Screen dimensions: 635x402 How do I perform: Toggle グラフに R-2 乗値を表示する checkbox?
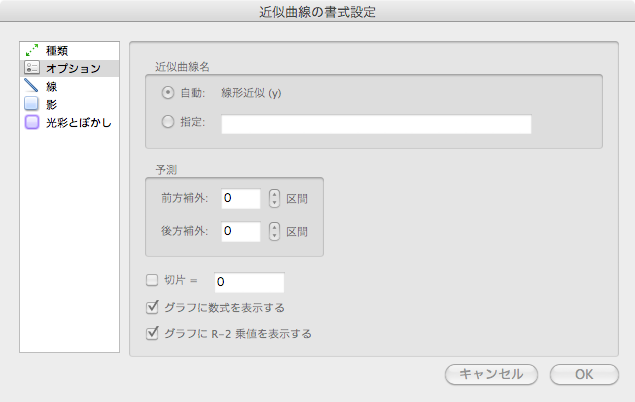click(153, 334)
